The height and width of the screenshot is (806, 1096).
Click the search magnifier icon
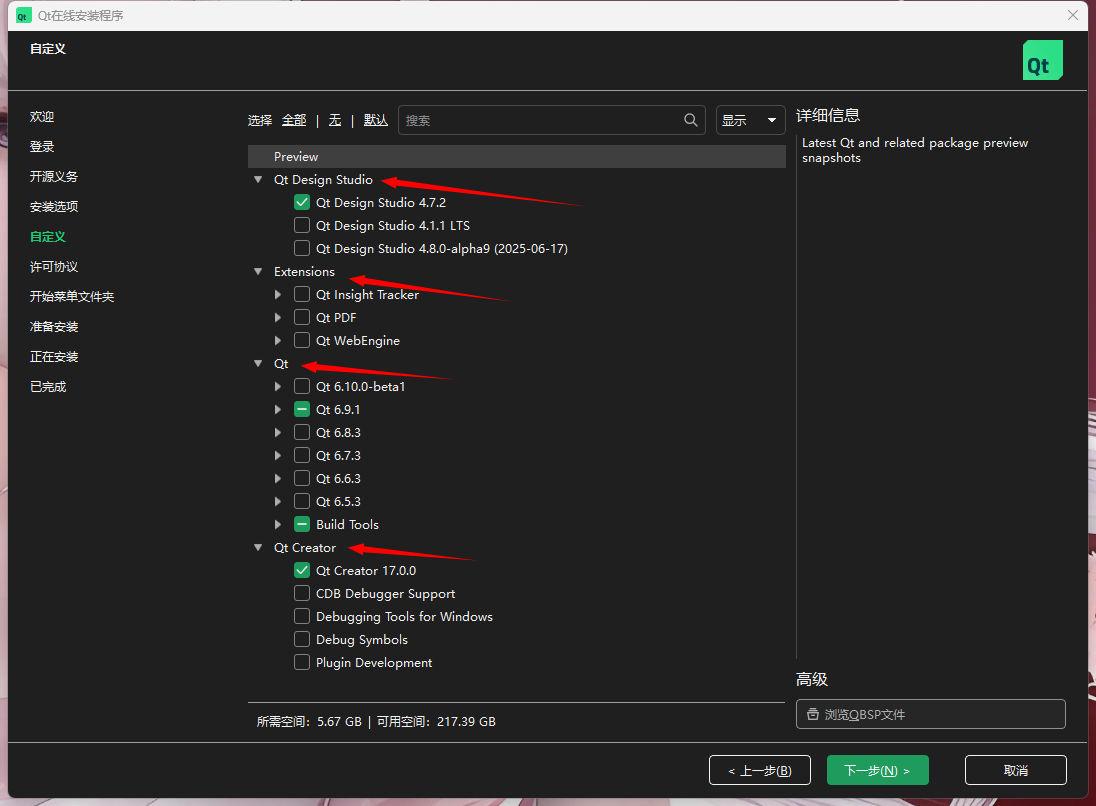[691, 120]
